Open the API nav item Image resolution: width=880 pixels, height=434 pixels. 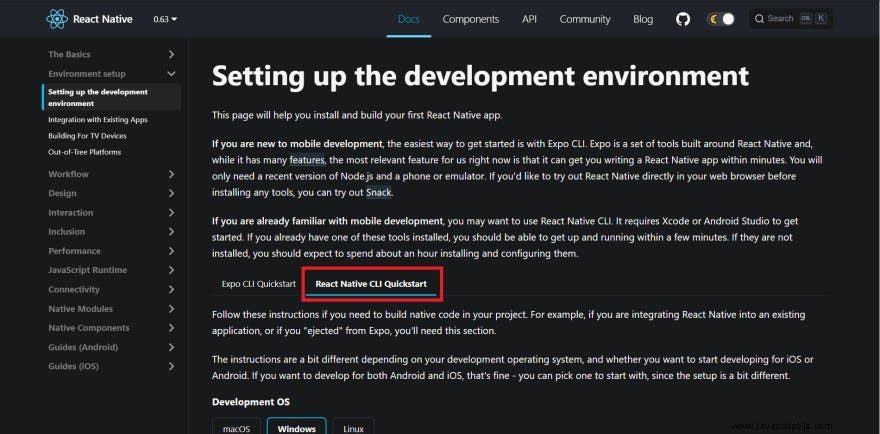529,19
